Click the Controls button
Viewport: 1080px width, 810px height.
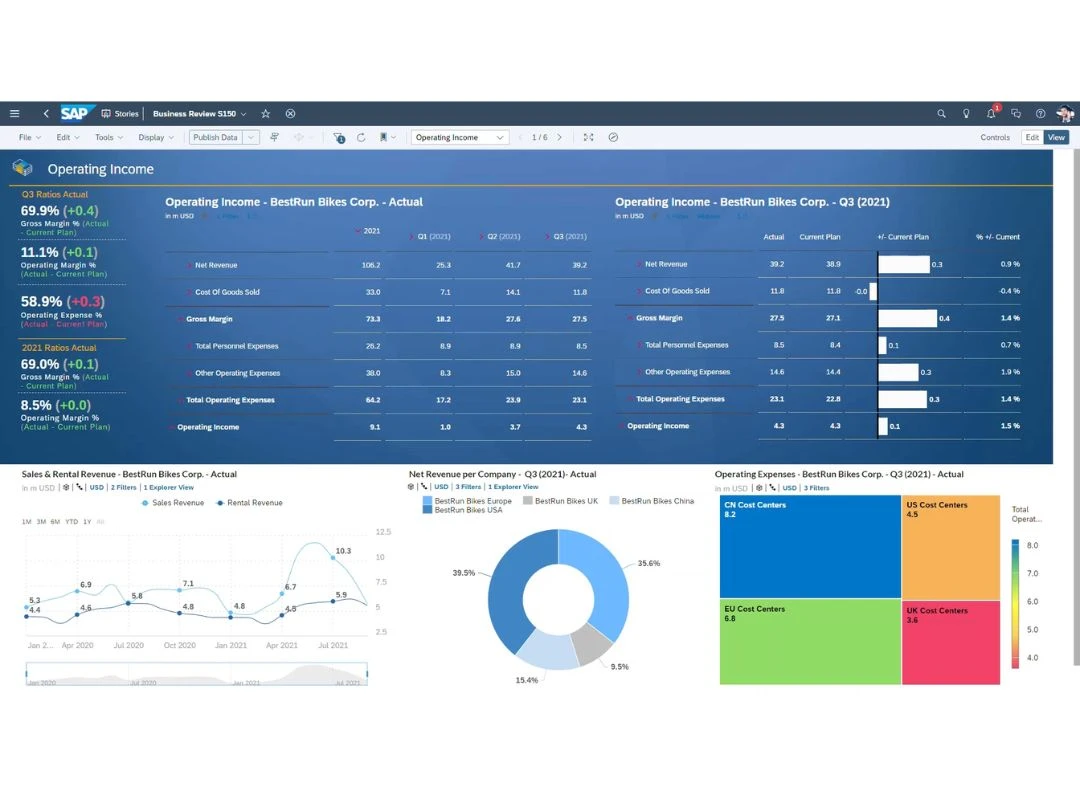point(994,138)
